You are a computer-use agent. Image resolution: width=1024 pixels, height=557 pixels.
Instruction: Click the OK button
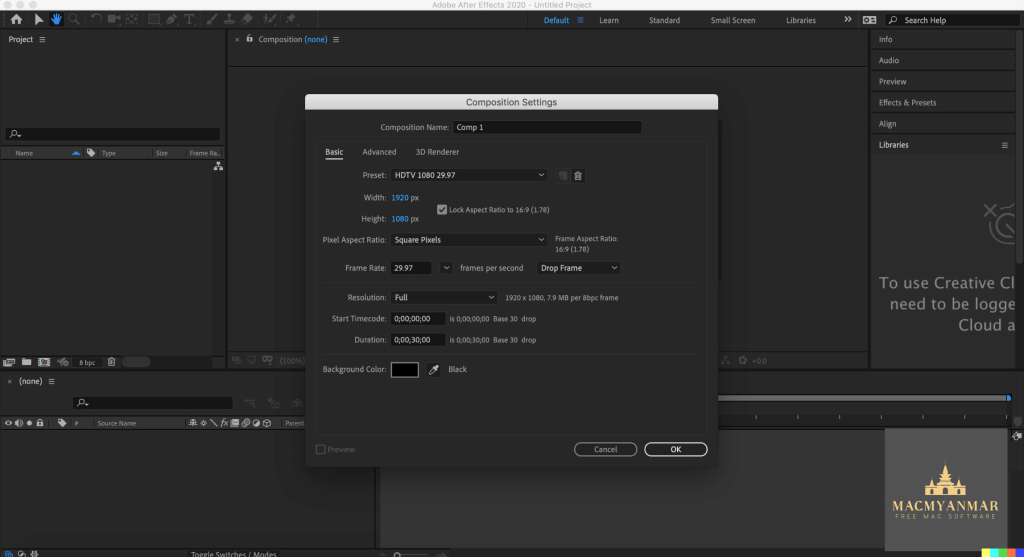coord(676,449)
